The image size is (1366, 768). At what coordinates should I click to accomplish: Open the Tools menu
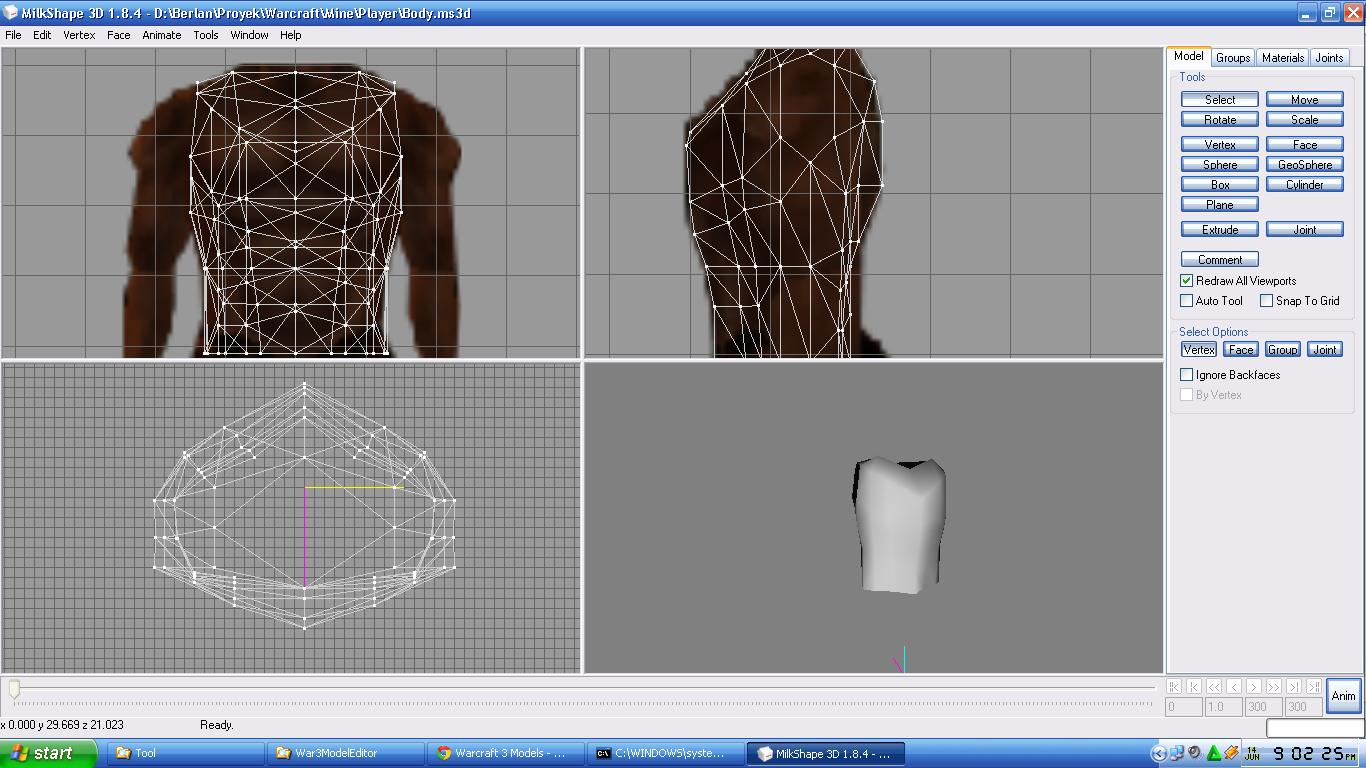(206, 35)
